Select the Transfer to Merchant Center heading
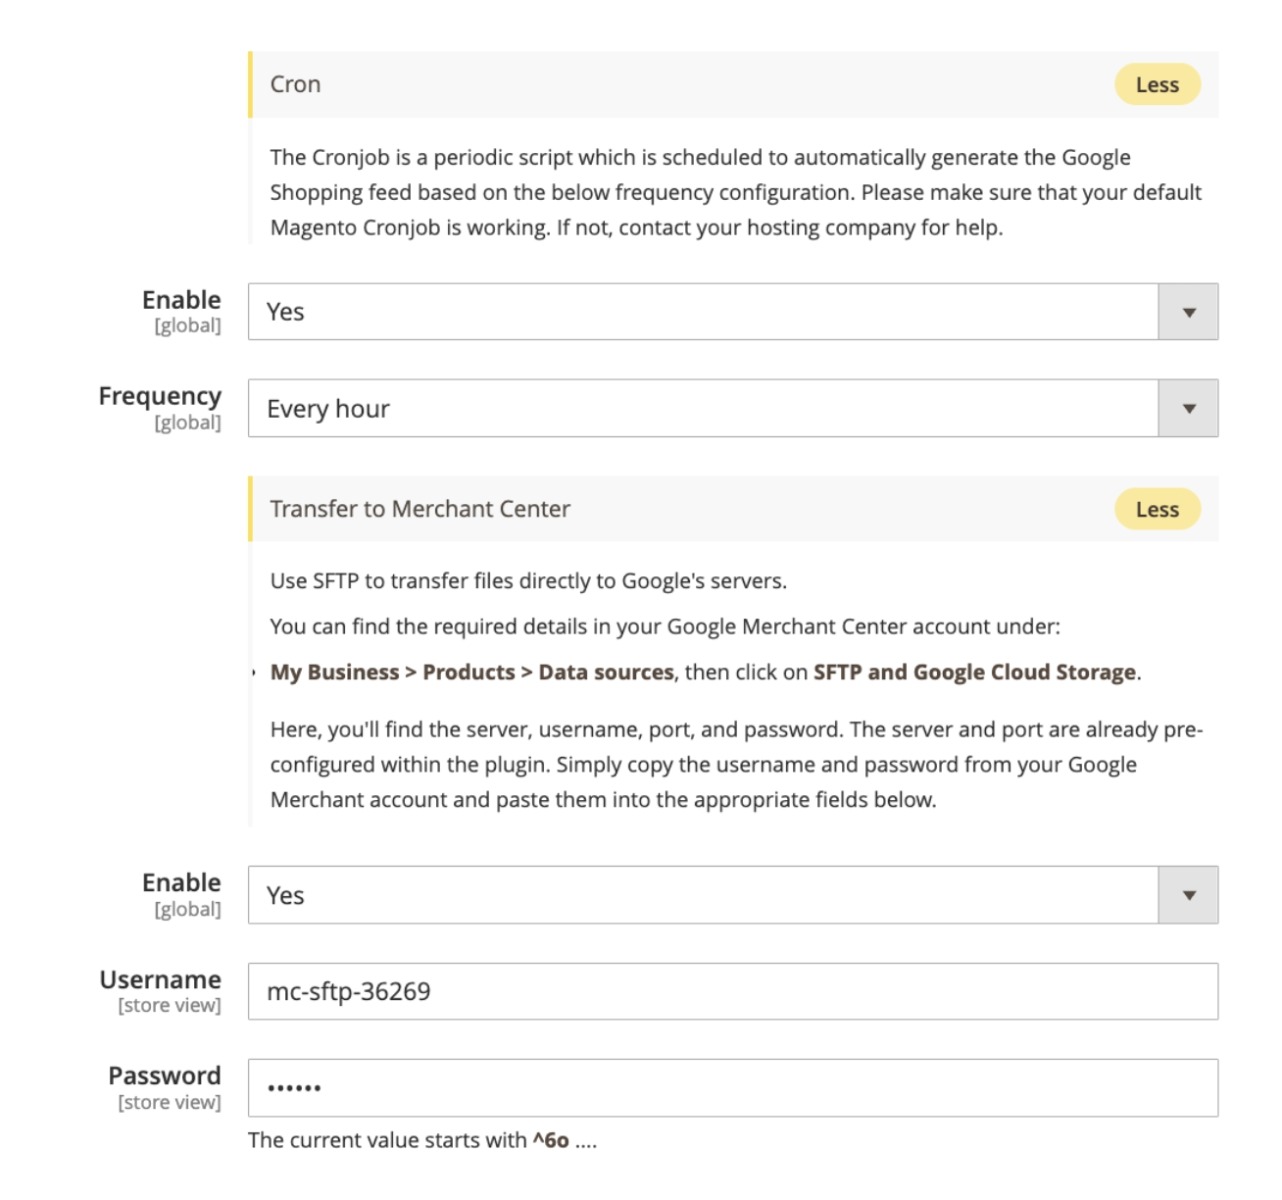The height and width of the screenshot is (1200, 1282). [420, 509]
